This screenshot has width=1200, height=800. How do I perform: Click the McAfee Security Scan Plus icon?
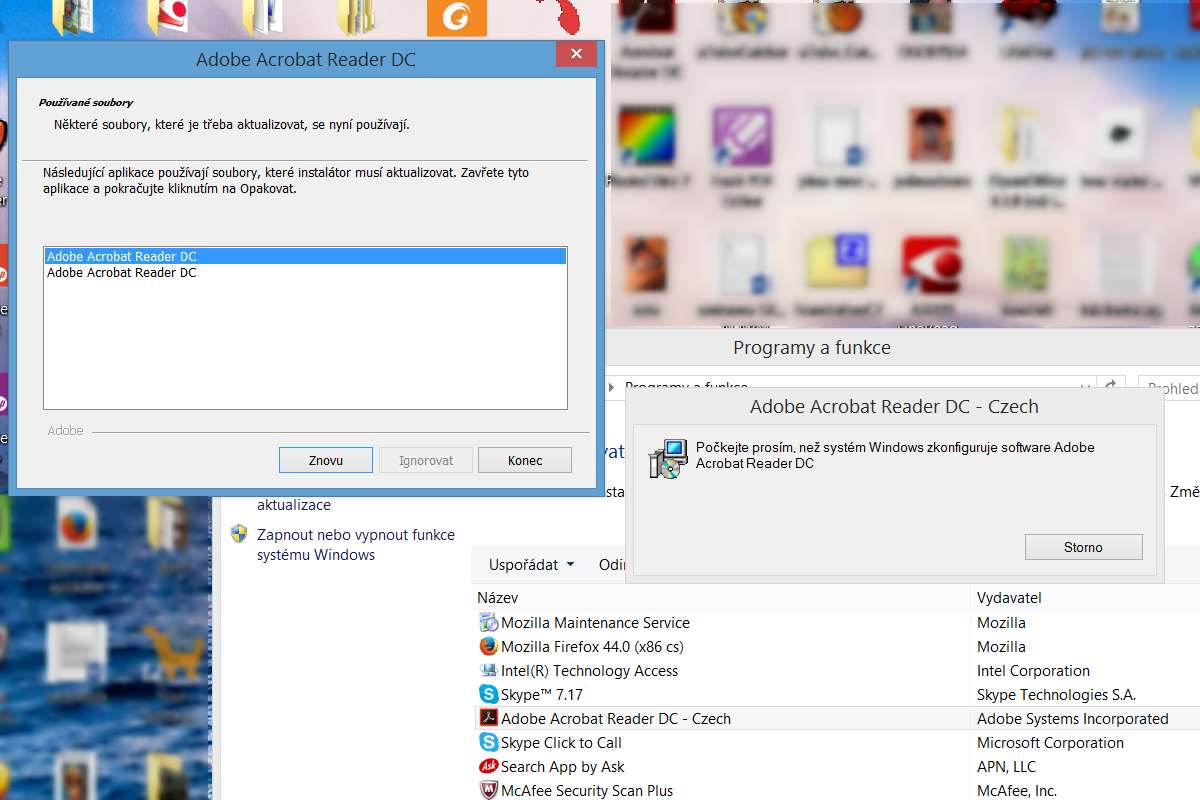coord(488,791)
